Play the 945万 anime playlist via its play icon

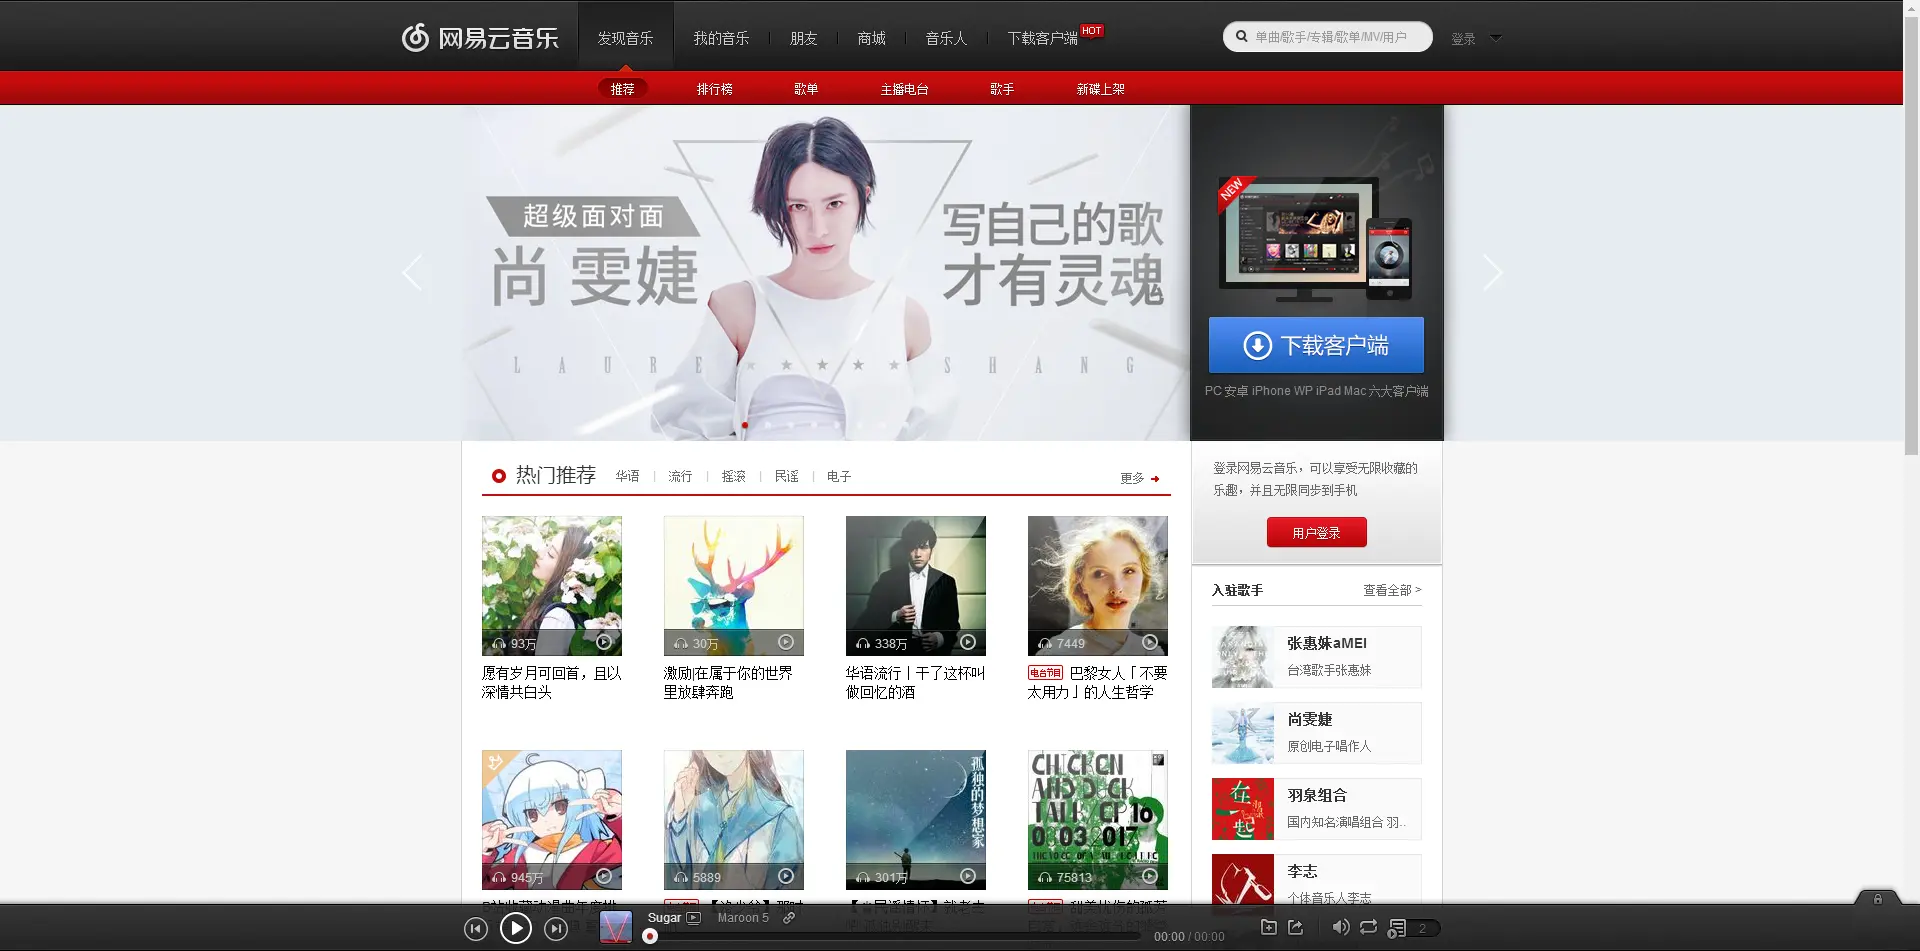point(604,876)
